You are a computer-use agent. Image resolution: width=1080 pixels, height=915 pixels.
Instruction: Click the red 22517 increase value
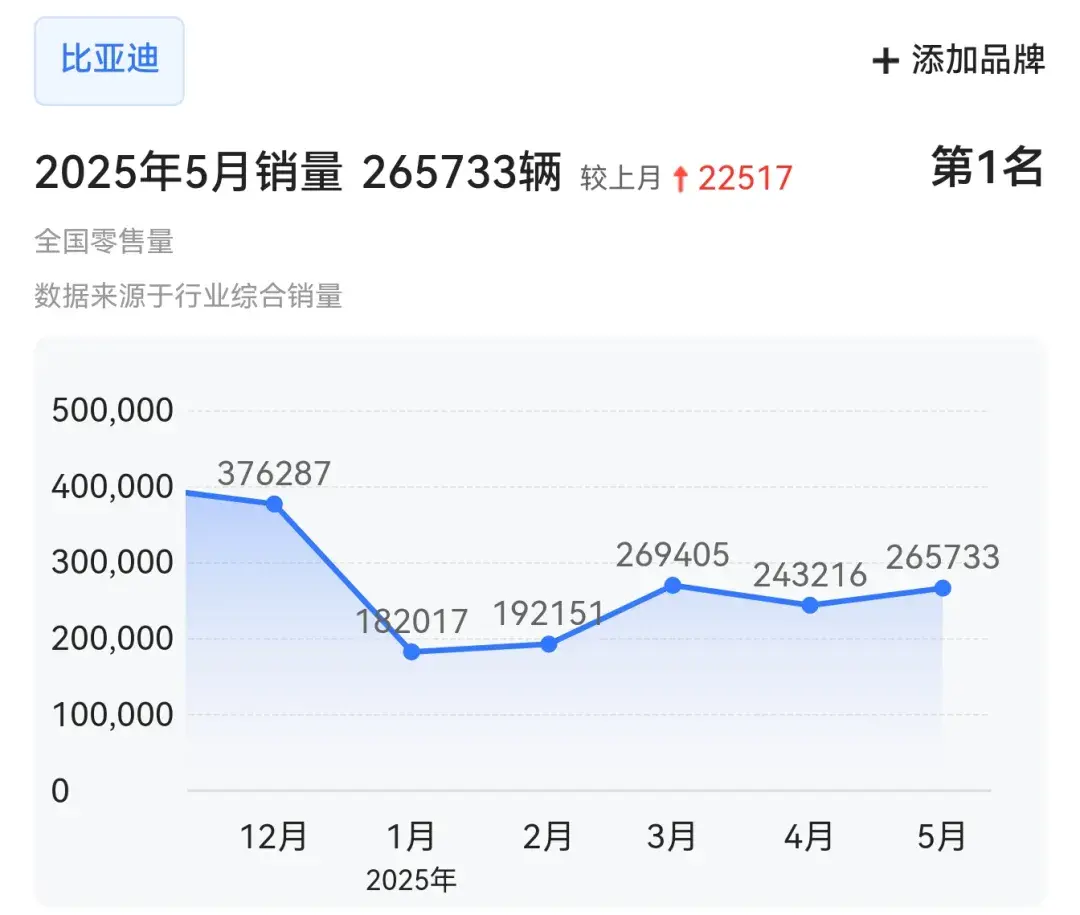[x=745, y=179]
